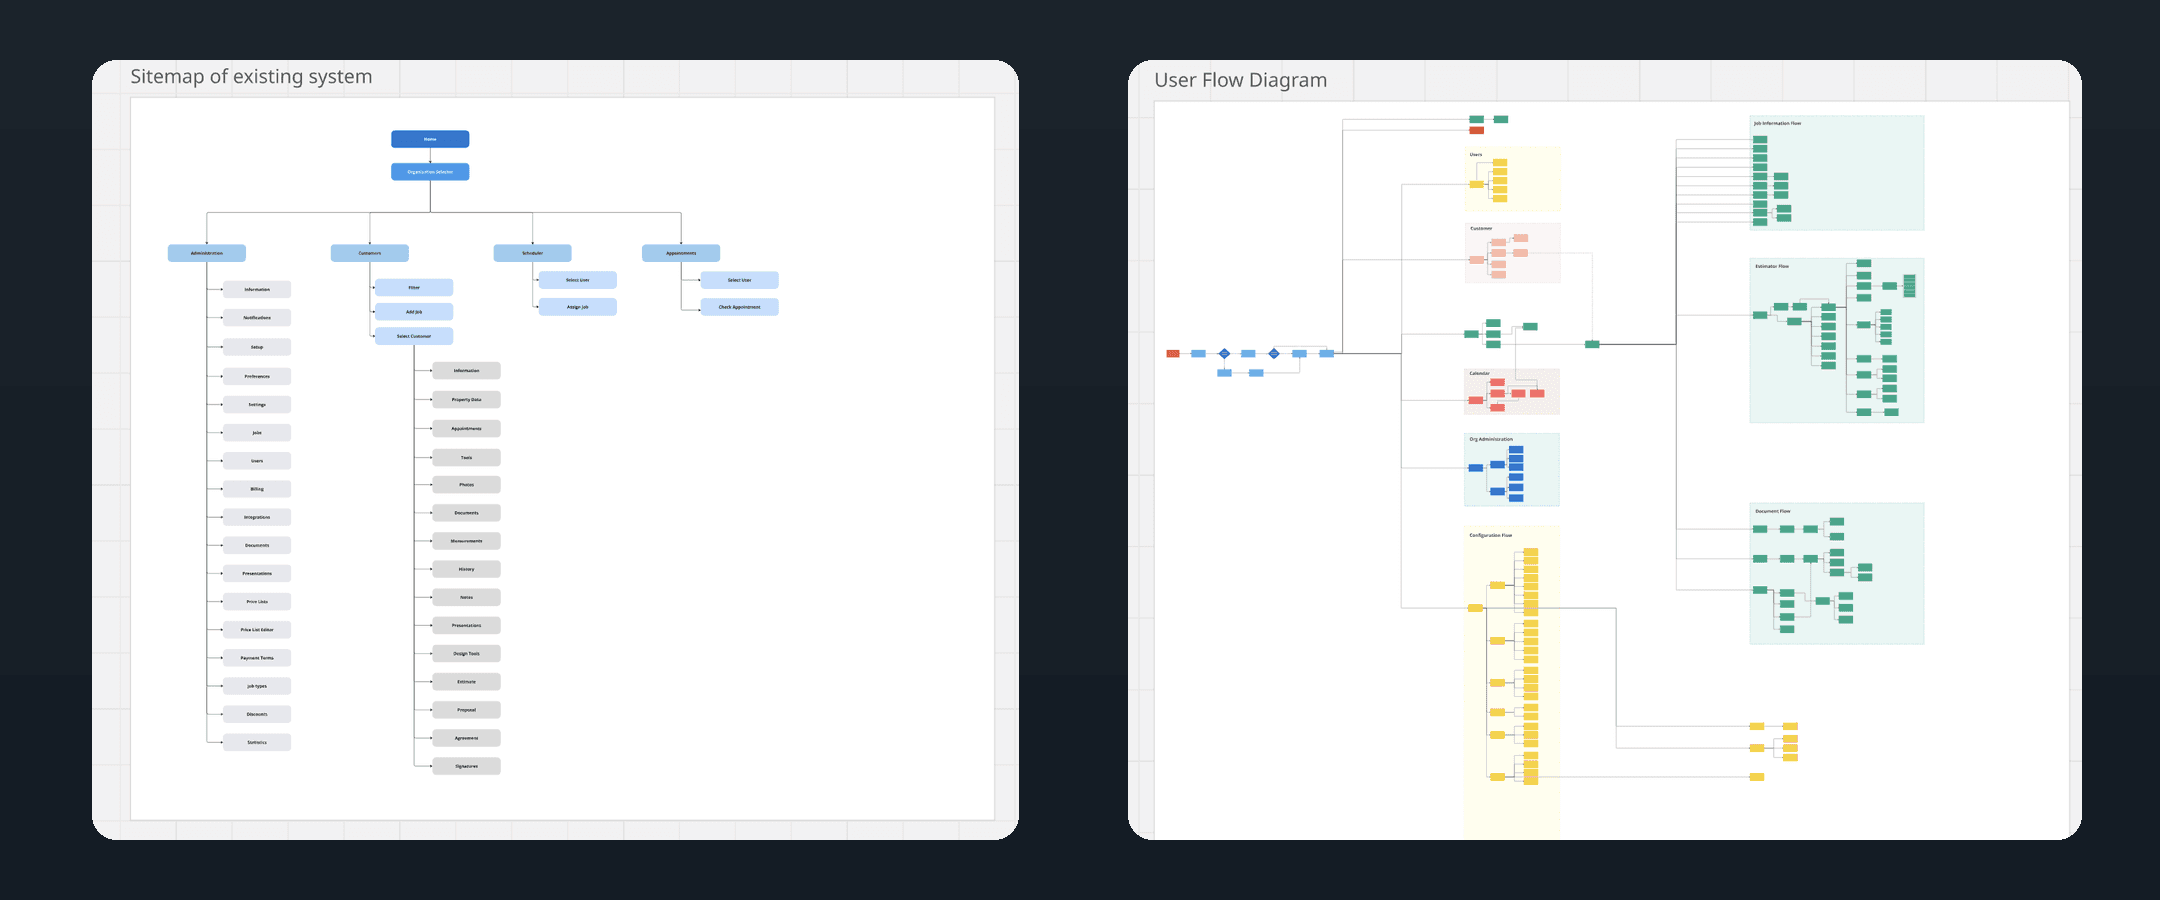
Task: Select the Customers branch node
Action: click(370, 253)
